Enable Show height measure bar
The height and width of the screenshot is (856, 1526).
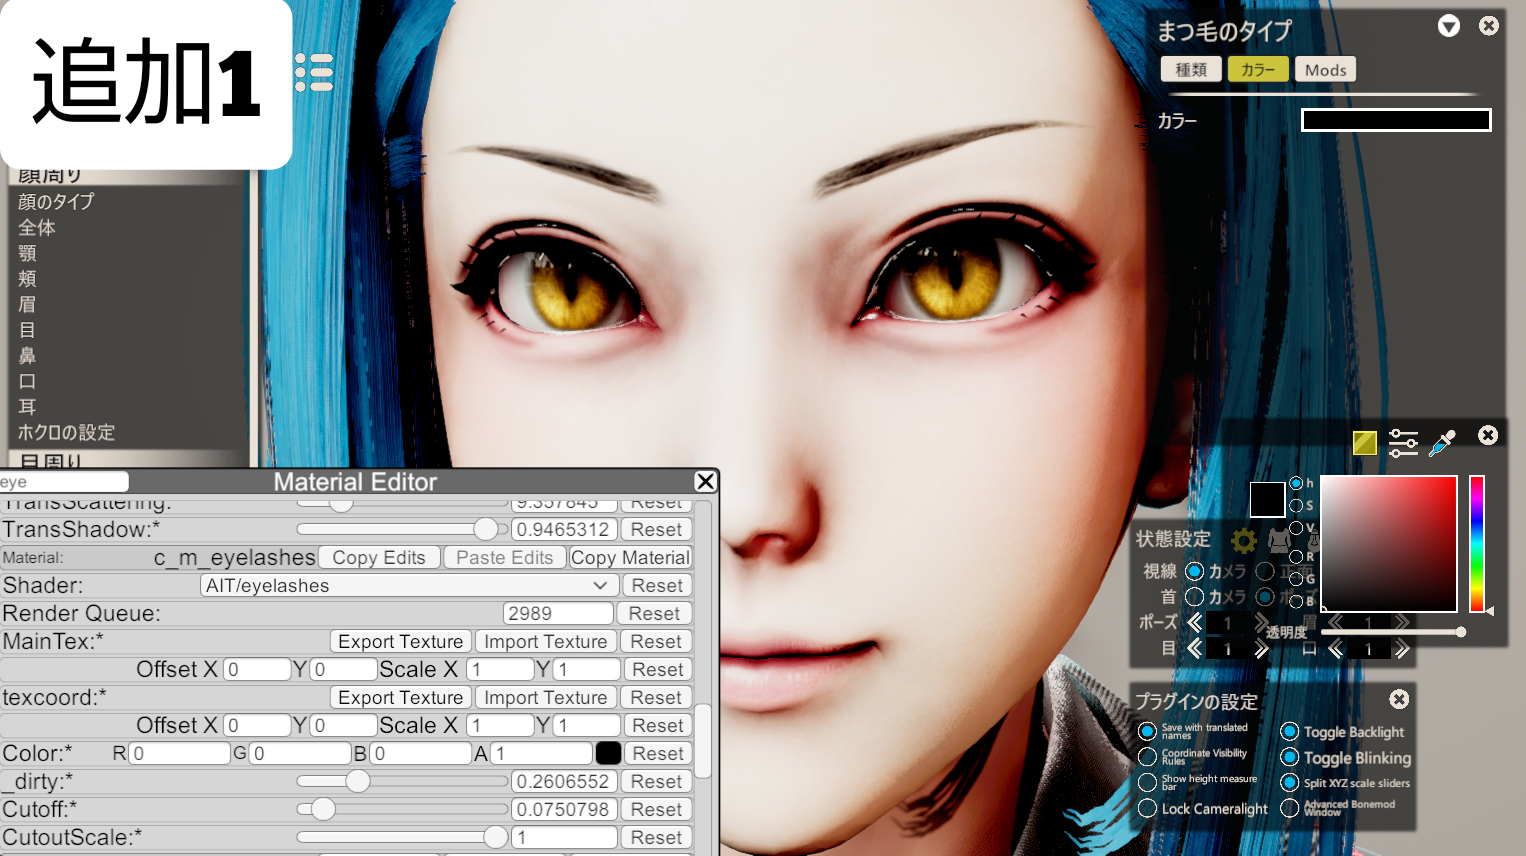pos(1148,783)
